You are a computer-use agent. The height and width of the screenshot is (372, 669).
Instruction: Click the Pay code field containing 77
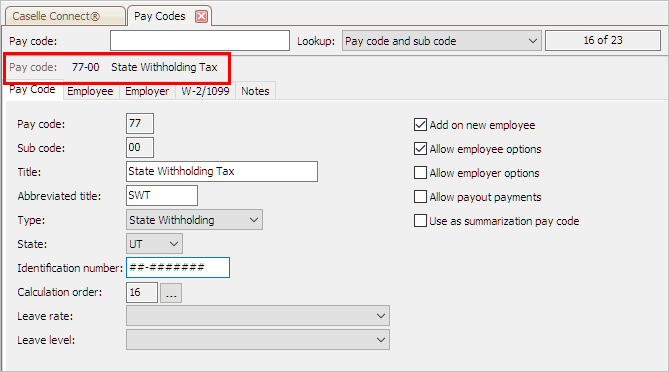(140, 124)
